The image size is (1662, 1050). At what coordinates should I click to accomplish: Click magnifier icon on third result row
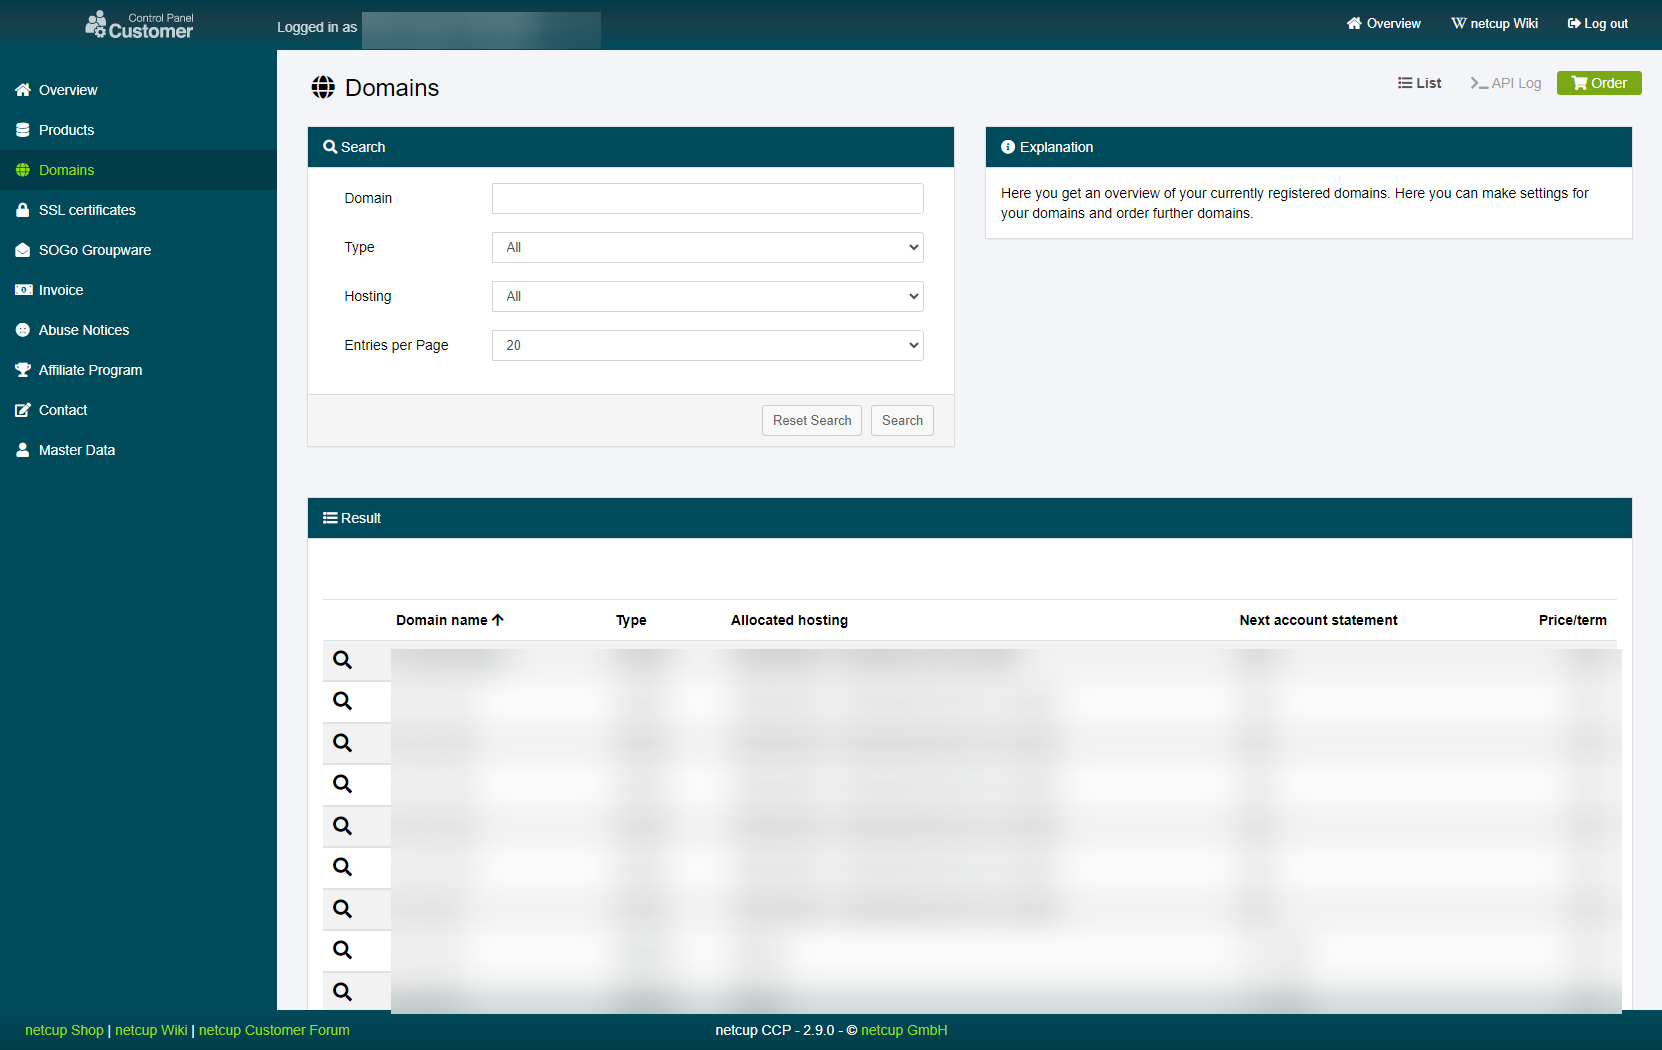pos(342,743)
